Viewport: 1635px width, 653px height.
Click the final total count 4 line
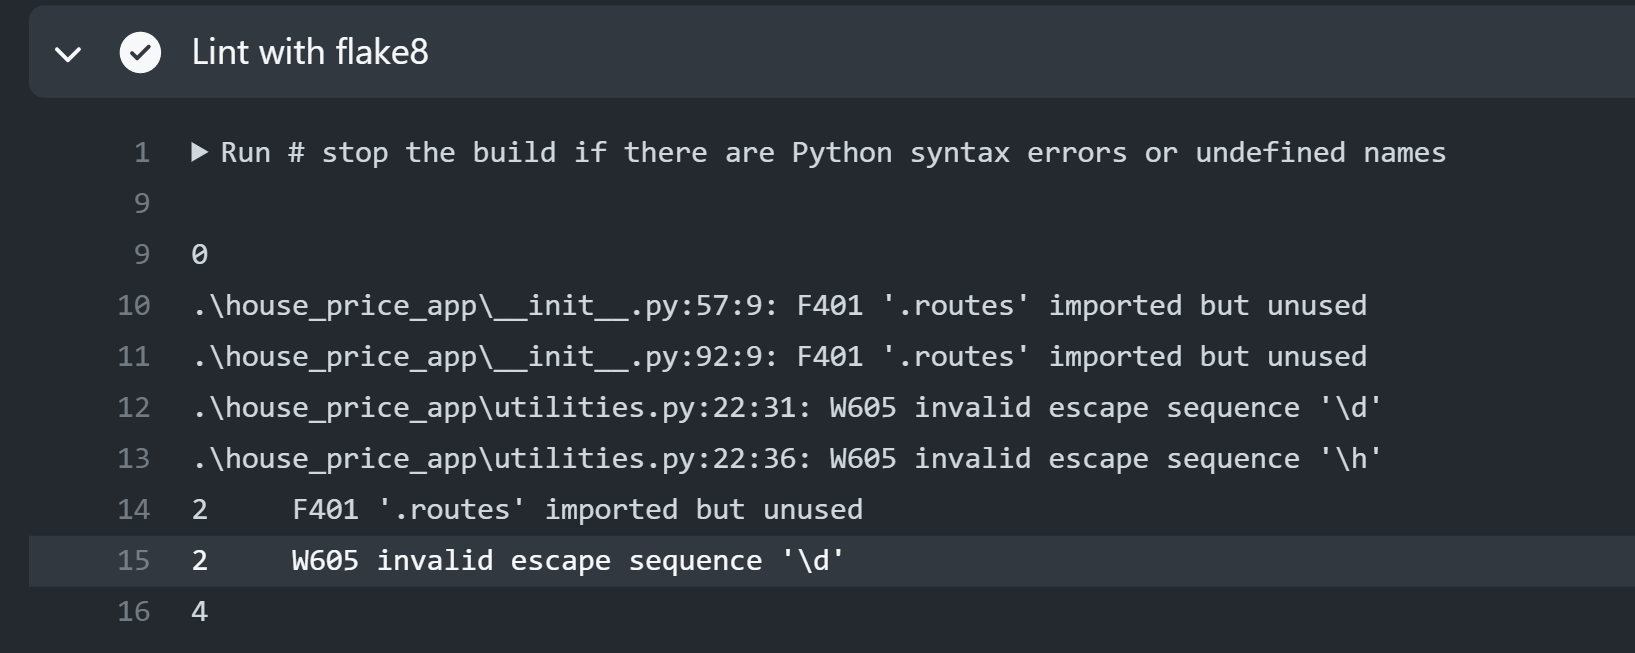click(200, 612)
